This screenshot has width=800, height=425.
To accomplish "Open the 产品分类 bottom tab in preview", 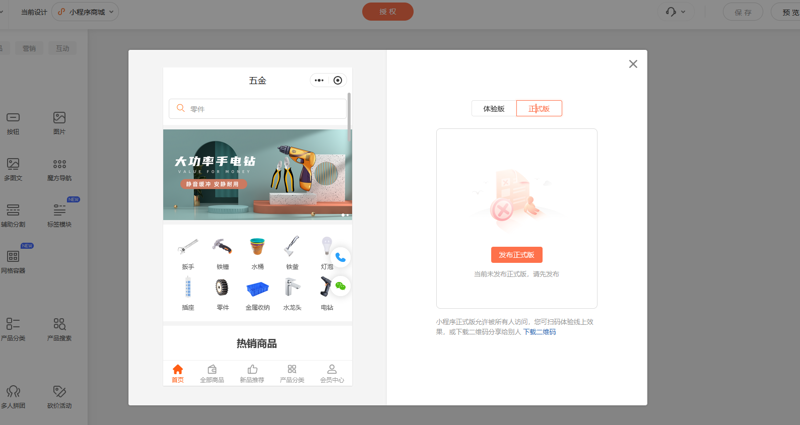I will tap(292, 373).
